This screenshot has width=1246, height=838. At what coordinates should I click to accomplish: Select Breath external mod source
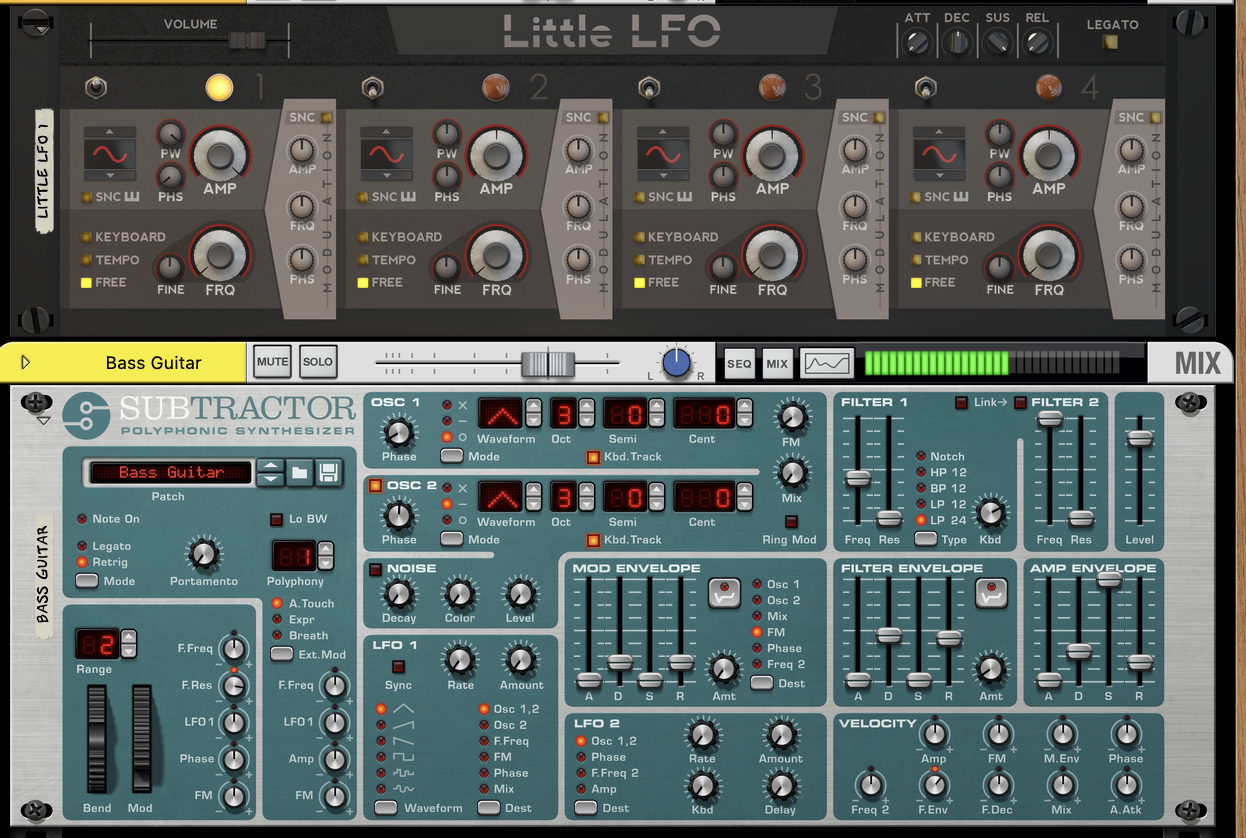coord(277,635)
